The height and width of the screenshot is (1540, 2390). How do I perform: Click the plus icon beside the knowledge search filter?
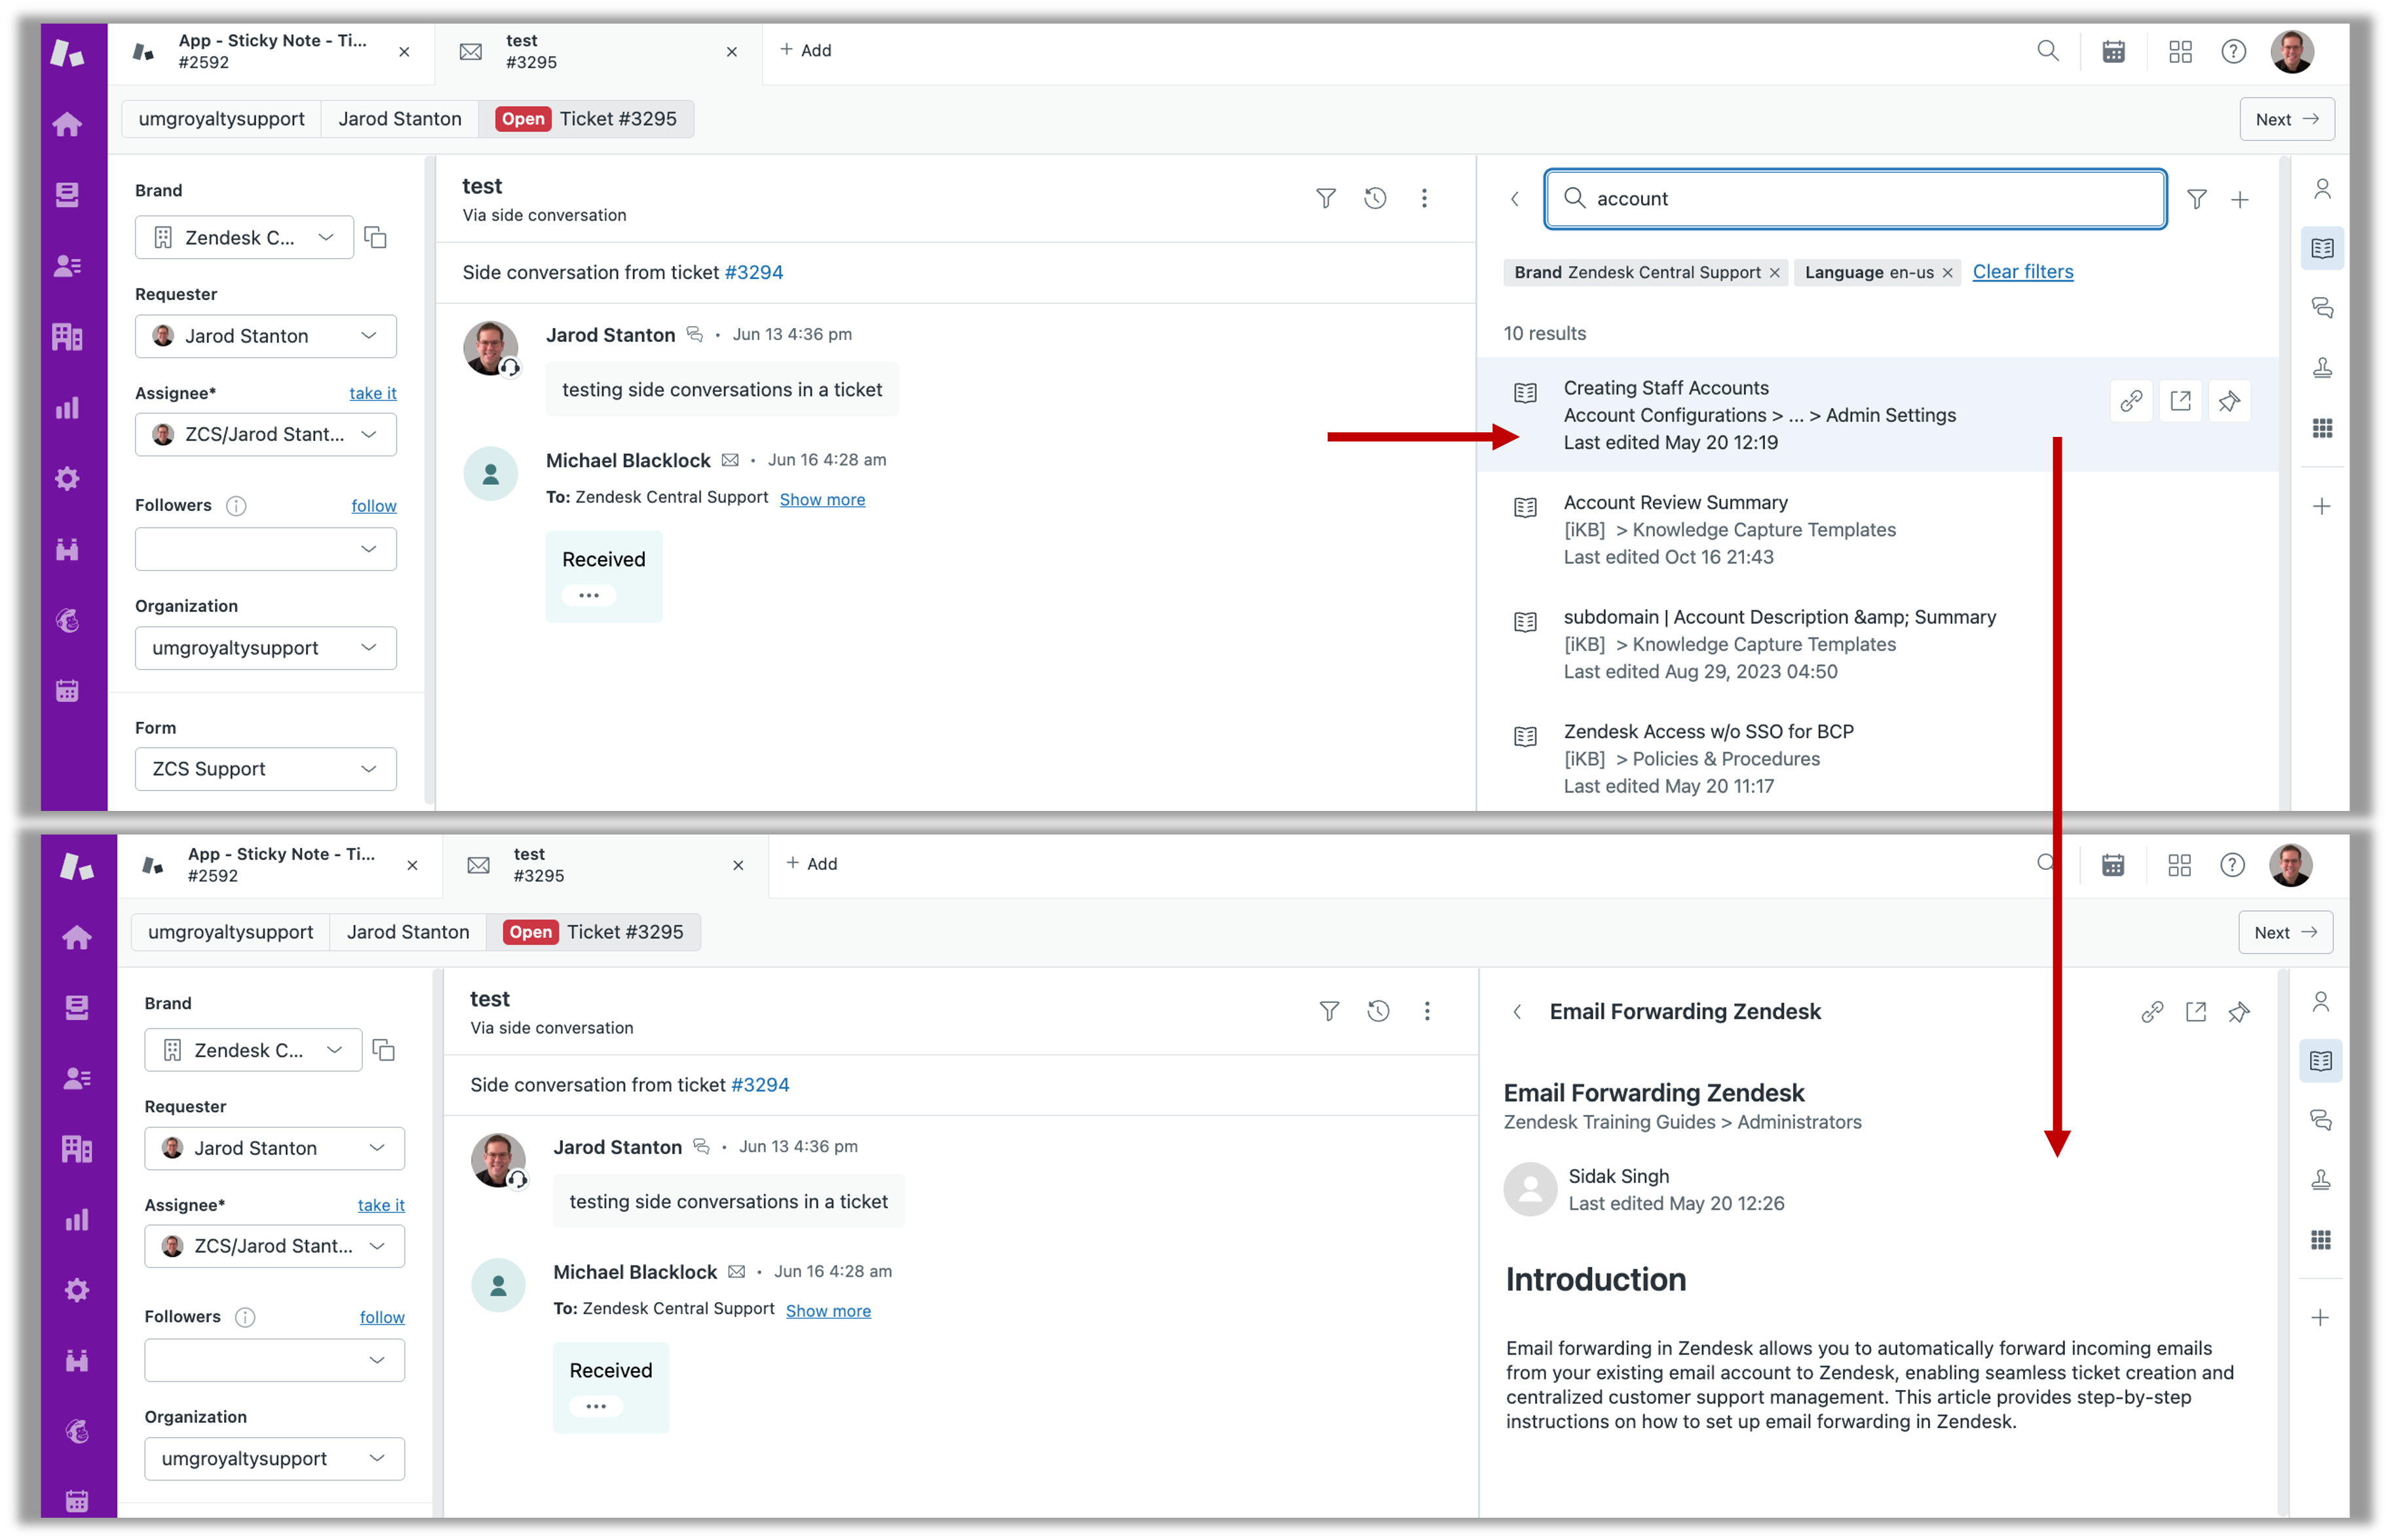click(2240, 199)
